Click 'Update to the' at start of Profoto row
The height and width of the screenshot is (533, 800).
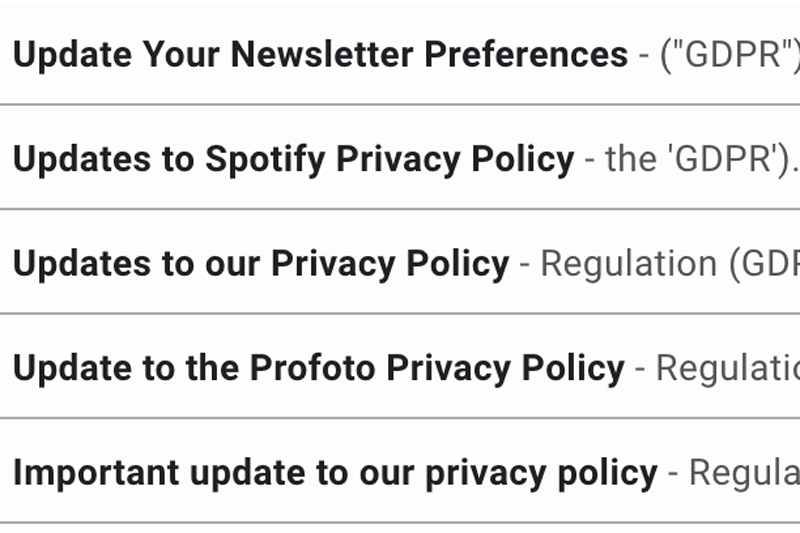pyautogui.click(x=125, y=368)
